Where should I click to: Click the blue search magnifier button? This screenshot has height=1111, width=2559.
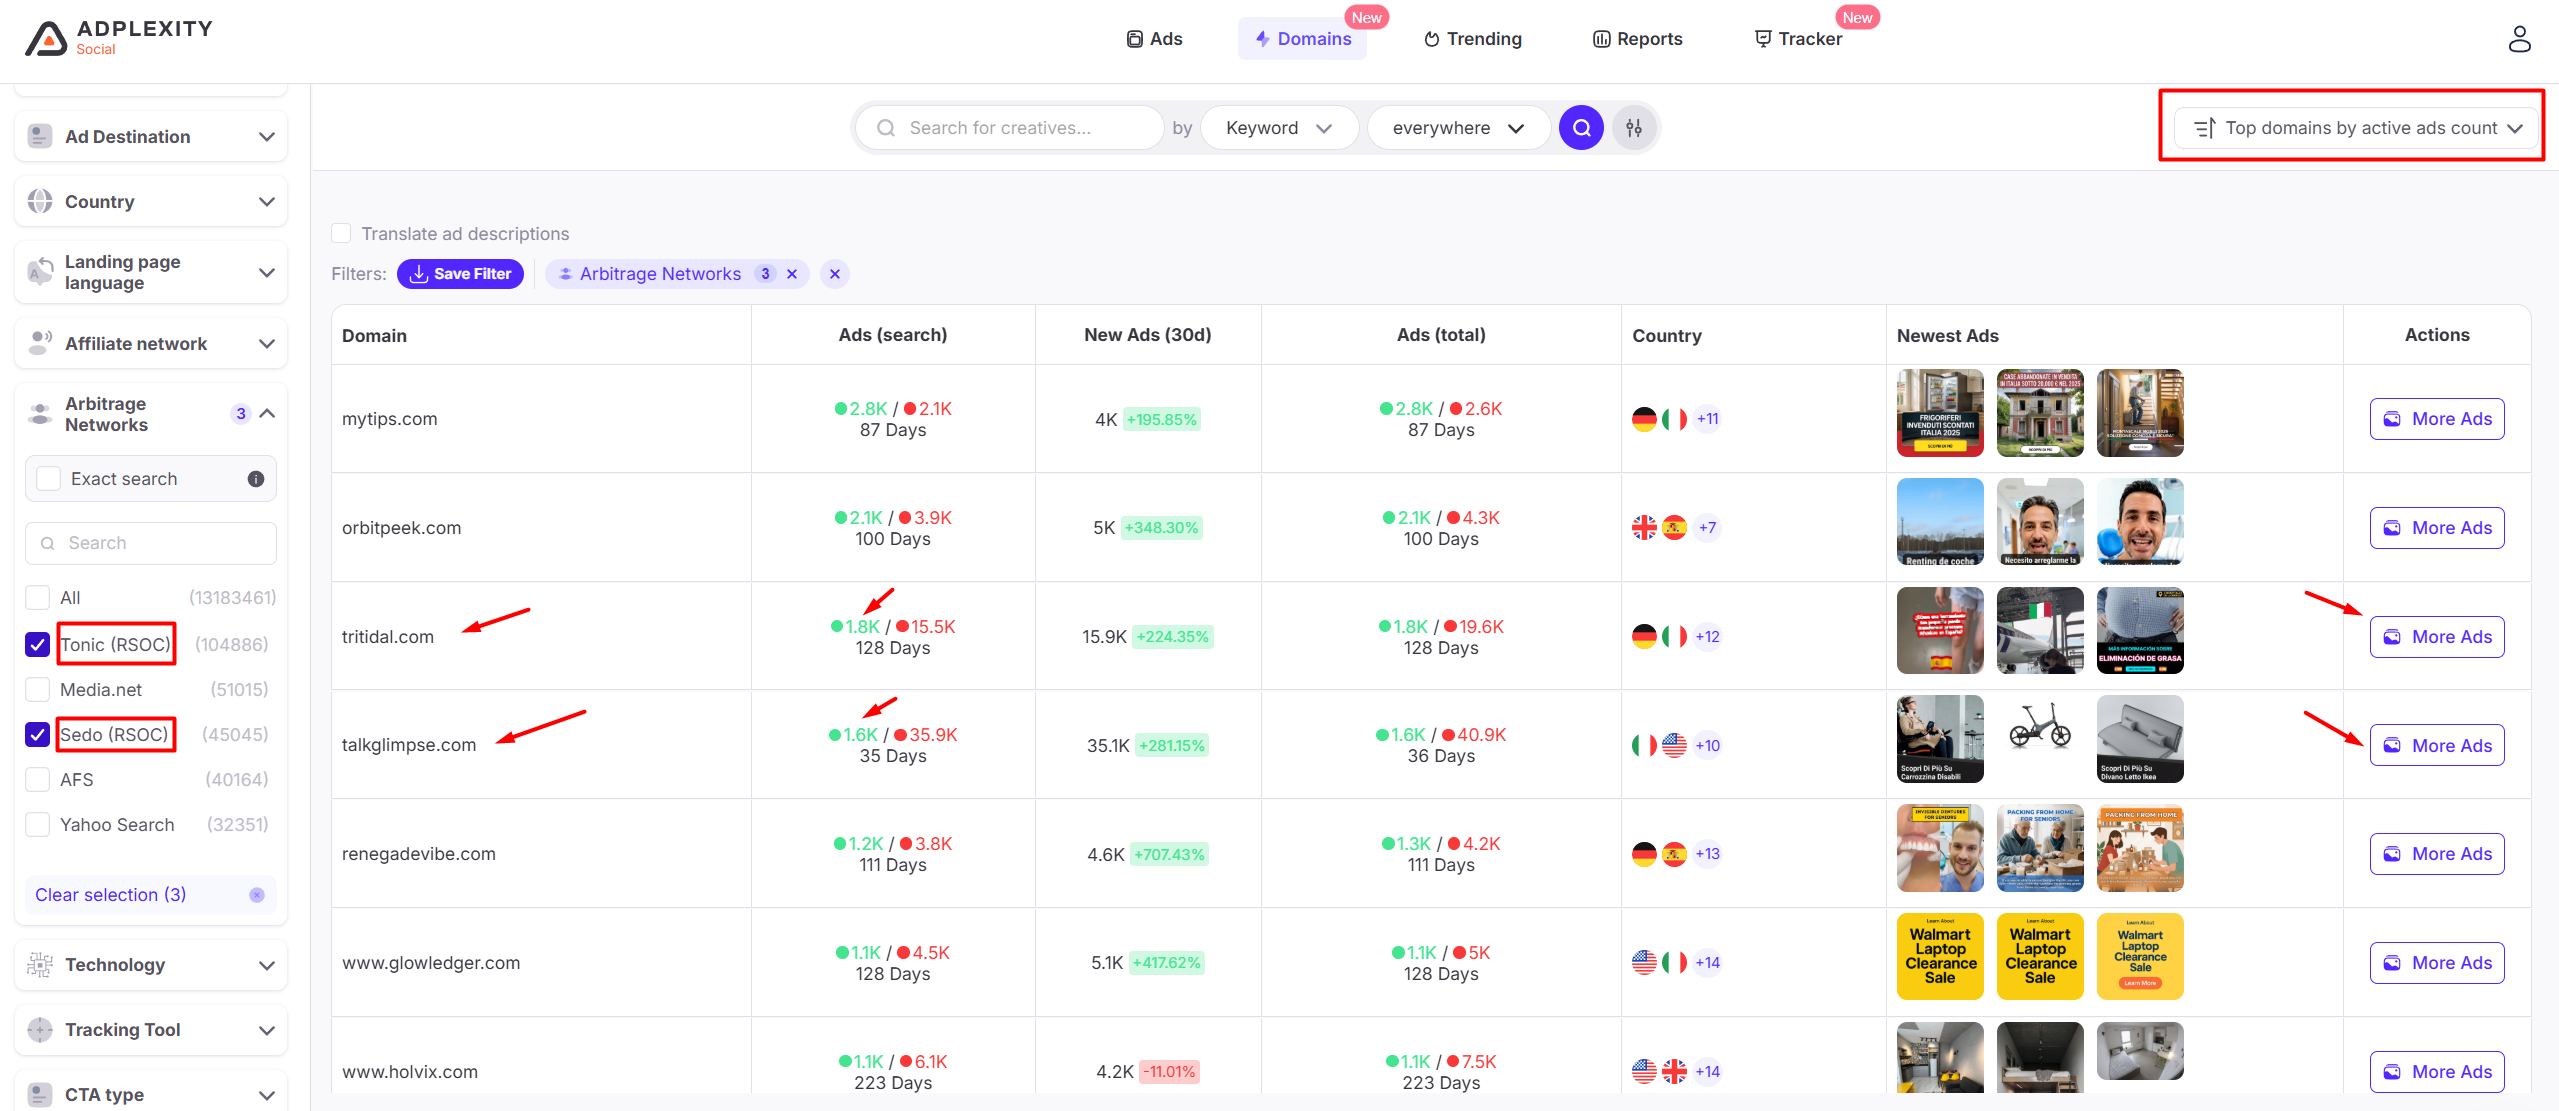[1581, 128]
